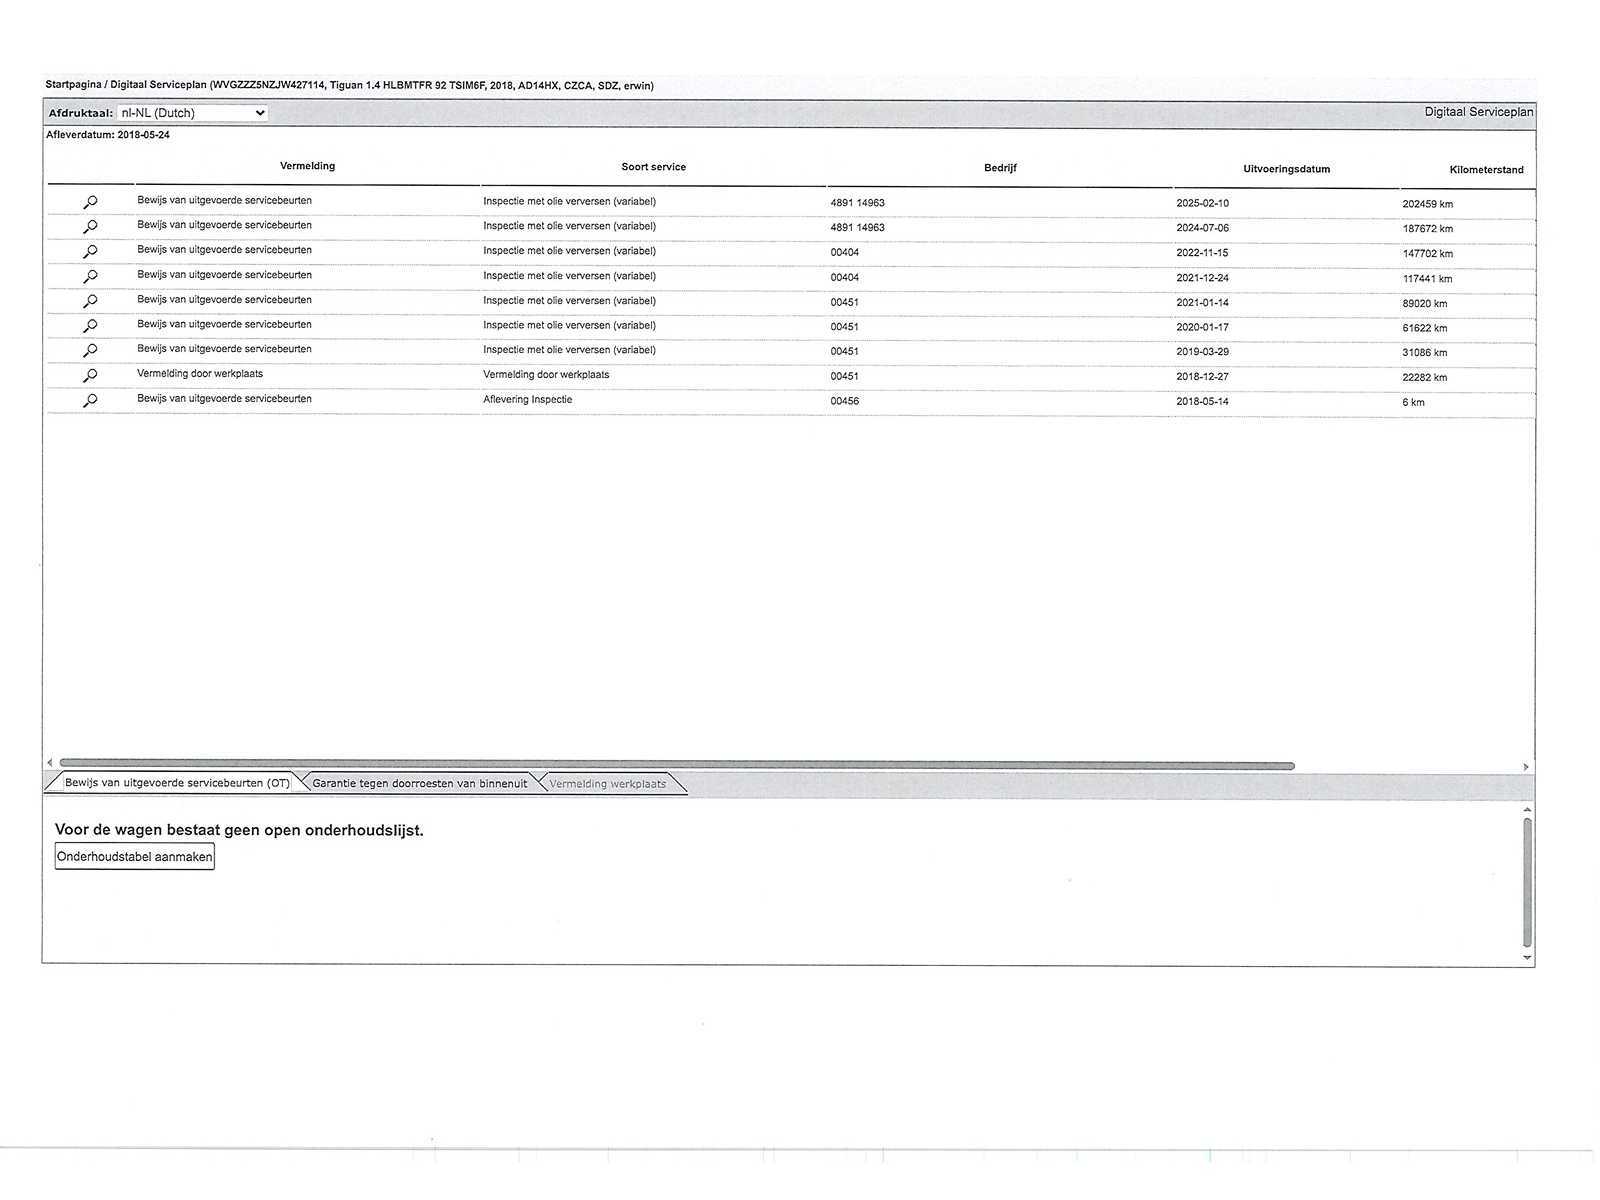
Task: Open details of the Aflevering Inspectie record
Action: (90, 401)
